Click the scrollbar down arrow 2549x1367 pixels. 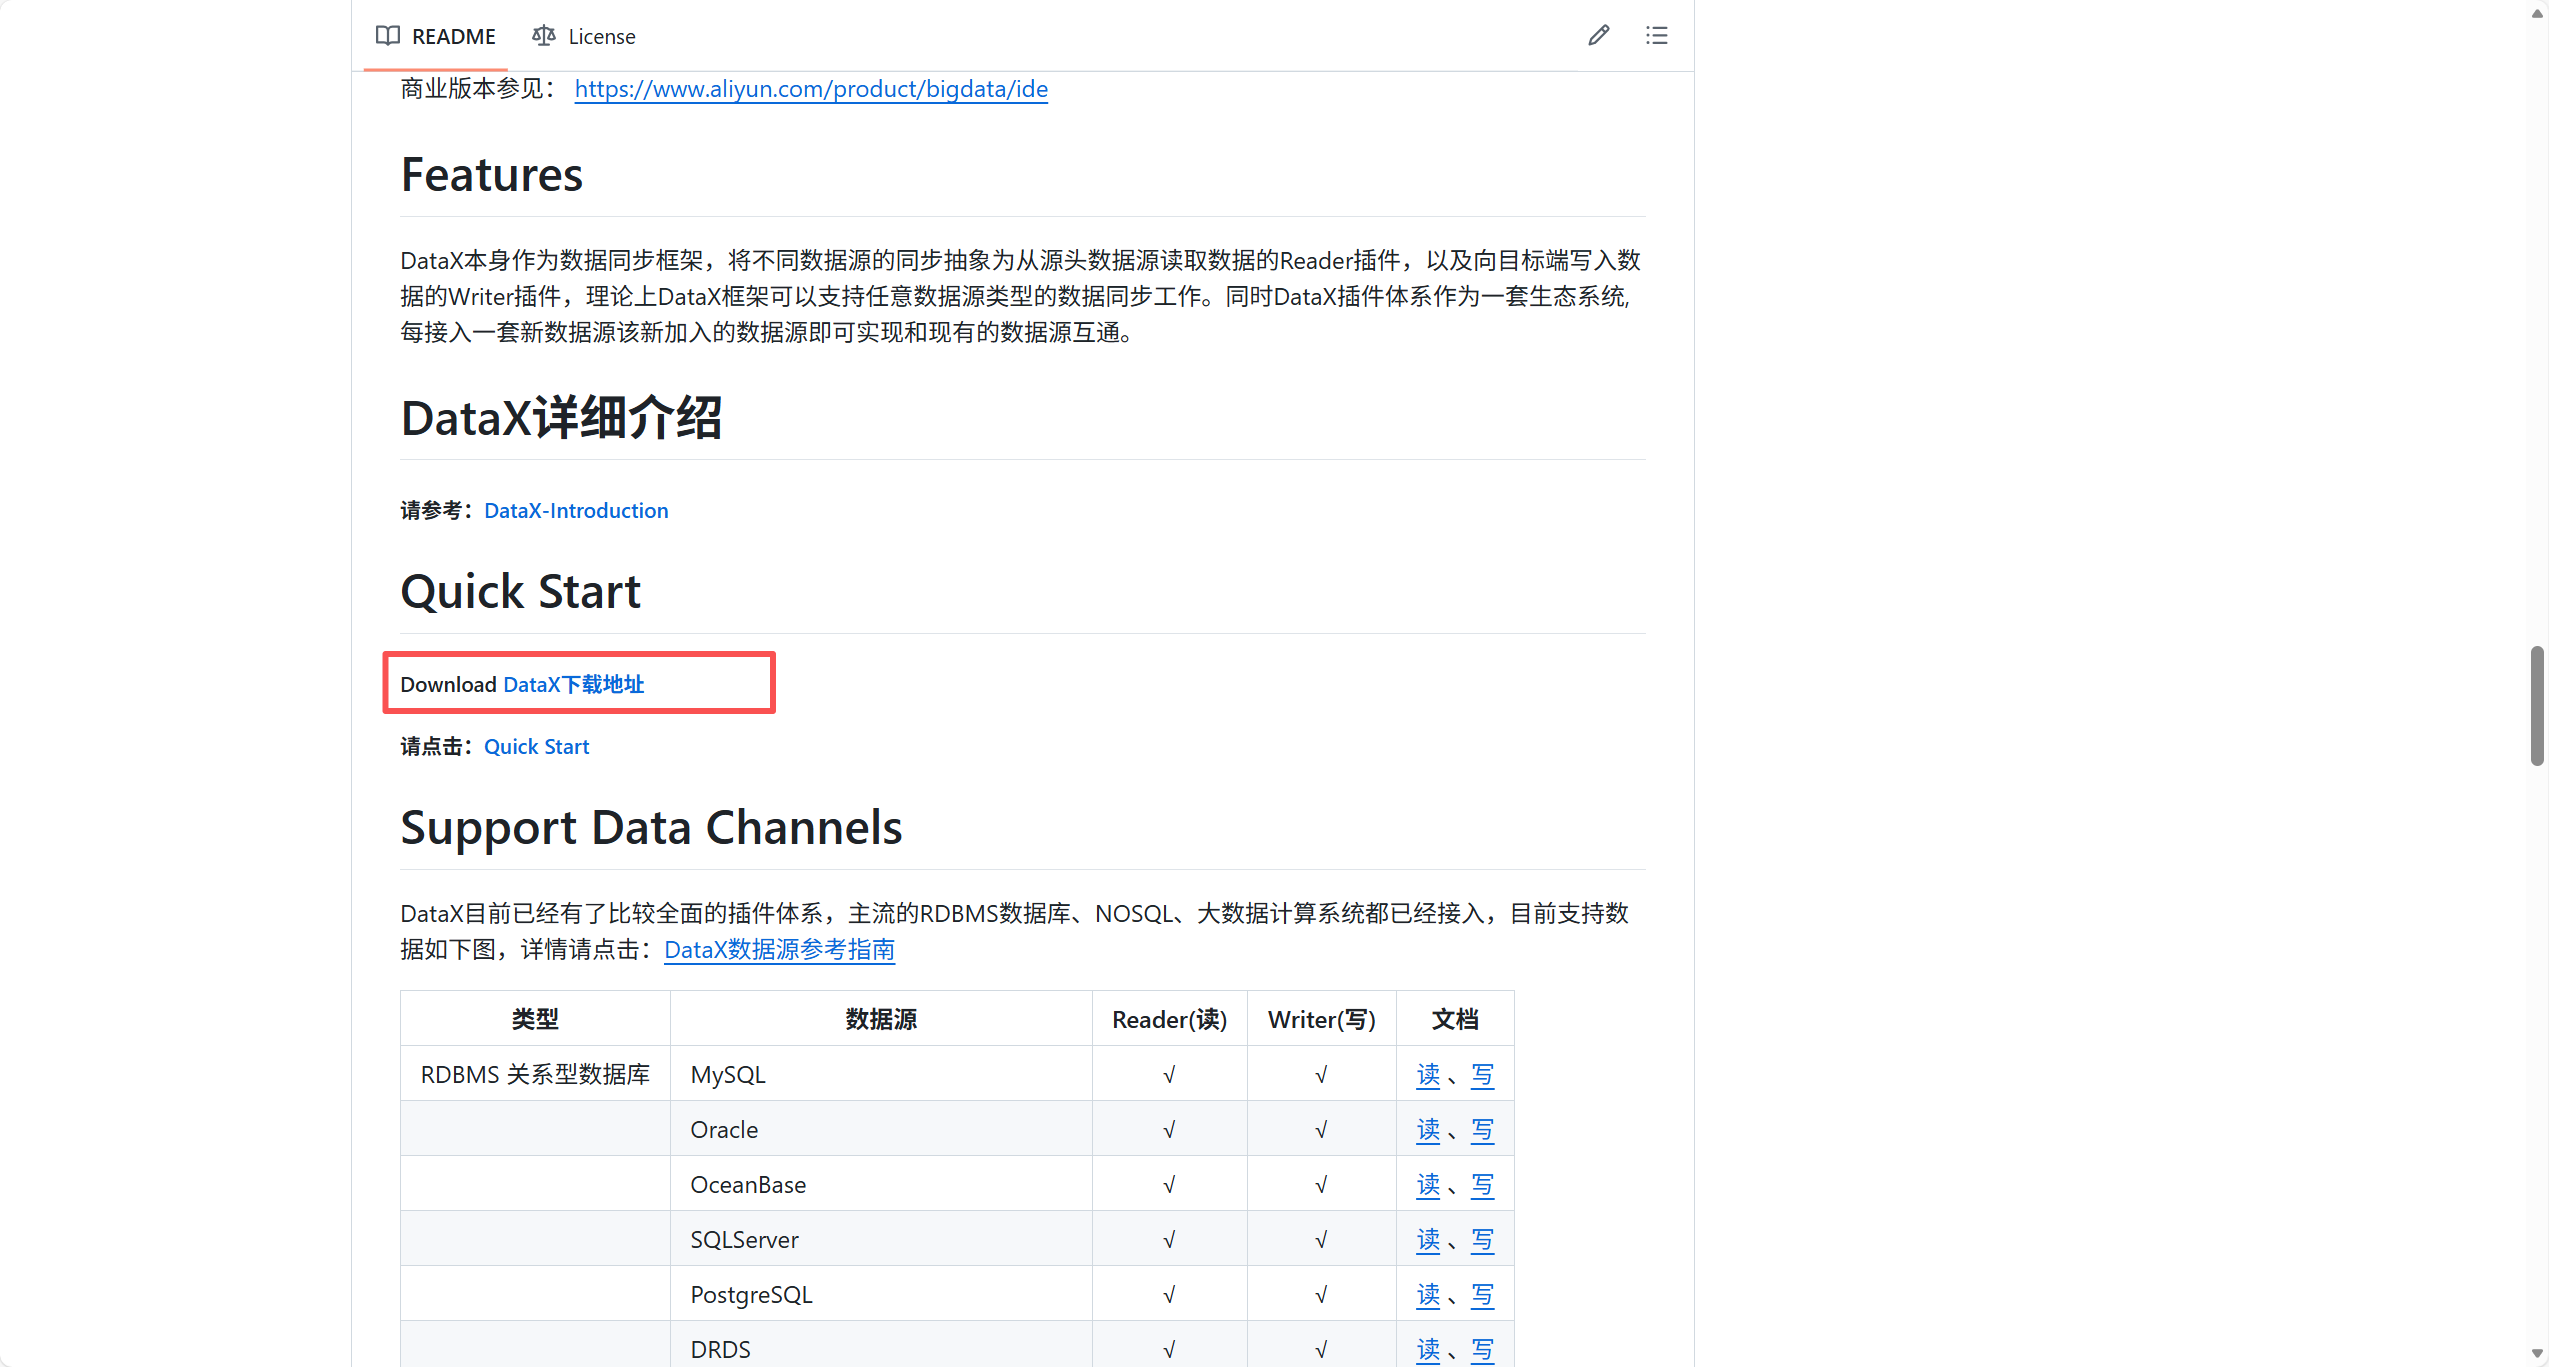tap(2536, 1353)
